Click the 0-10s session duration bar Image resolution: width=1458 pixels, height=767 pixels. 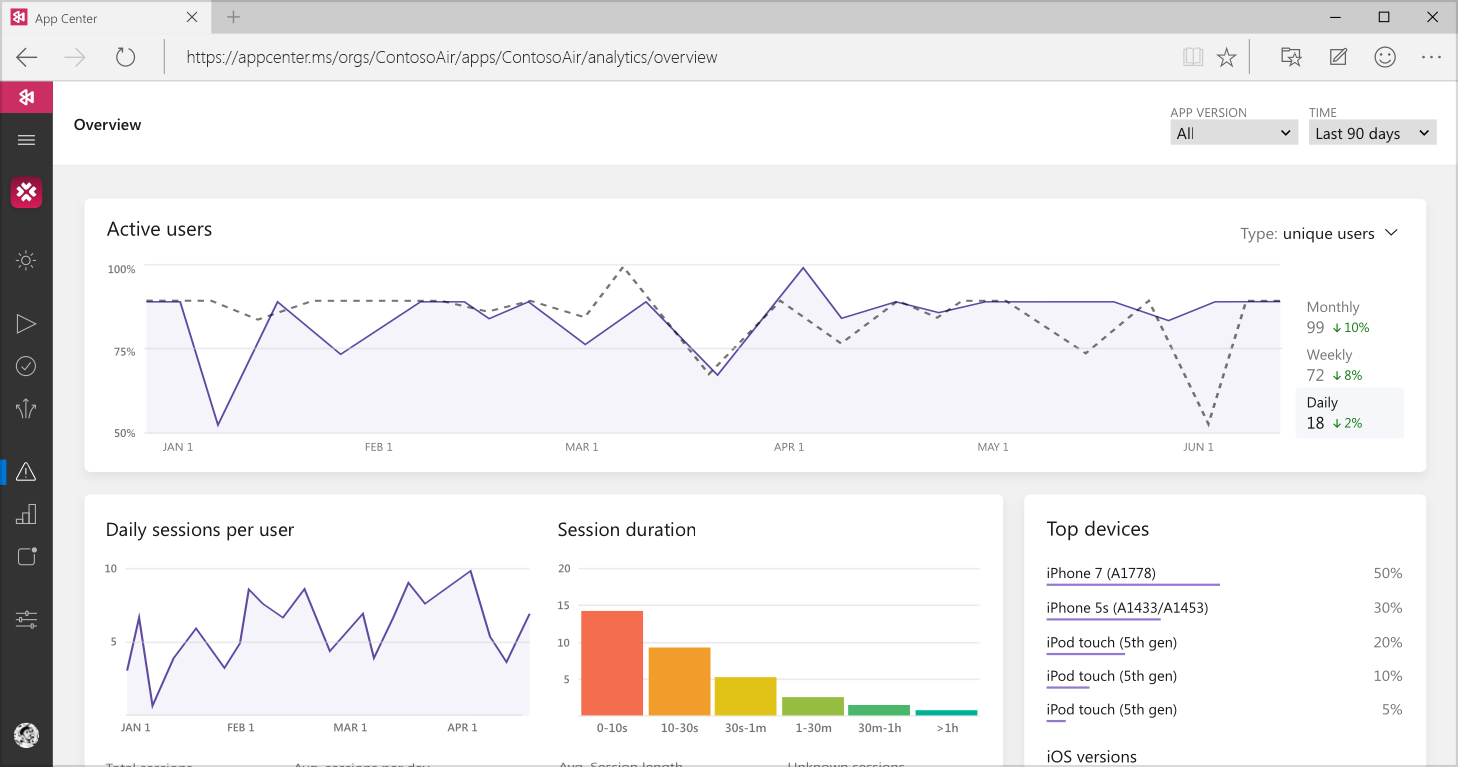[x=612, y=663]
